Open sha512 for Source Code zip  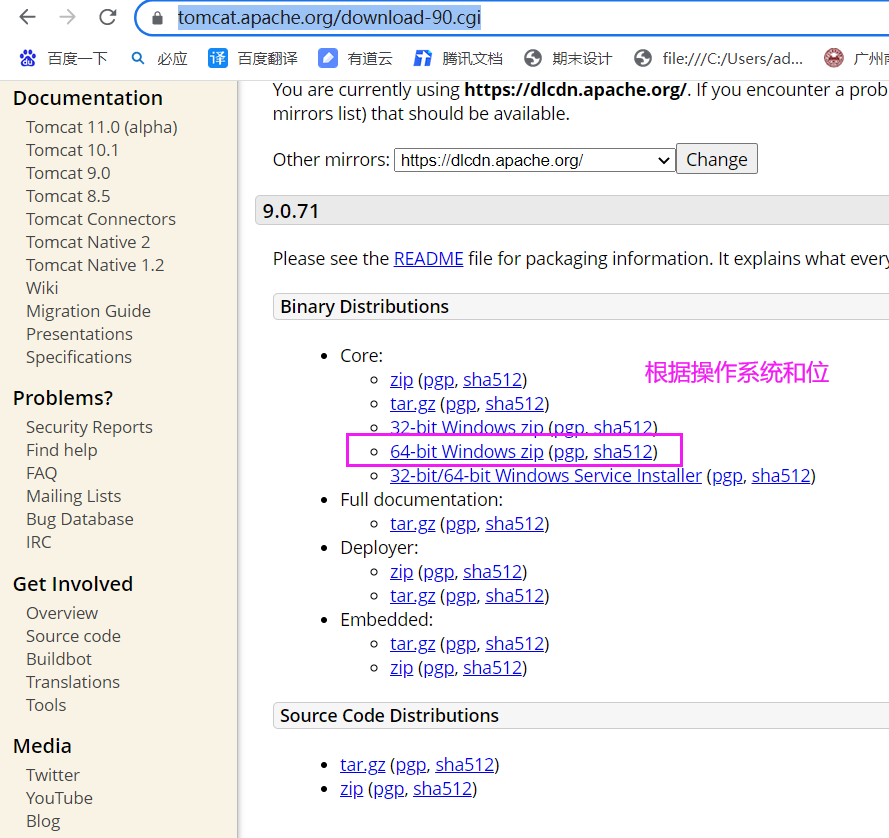(x=443, y=789)
